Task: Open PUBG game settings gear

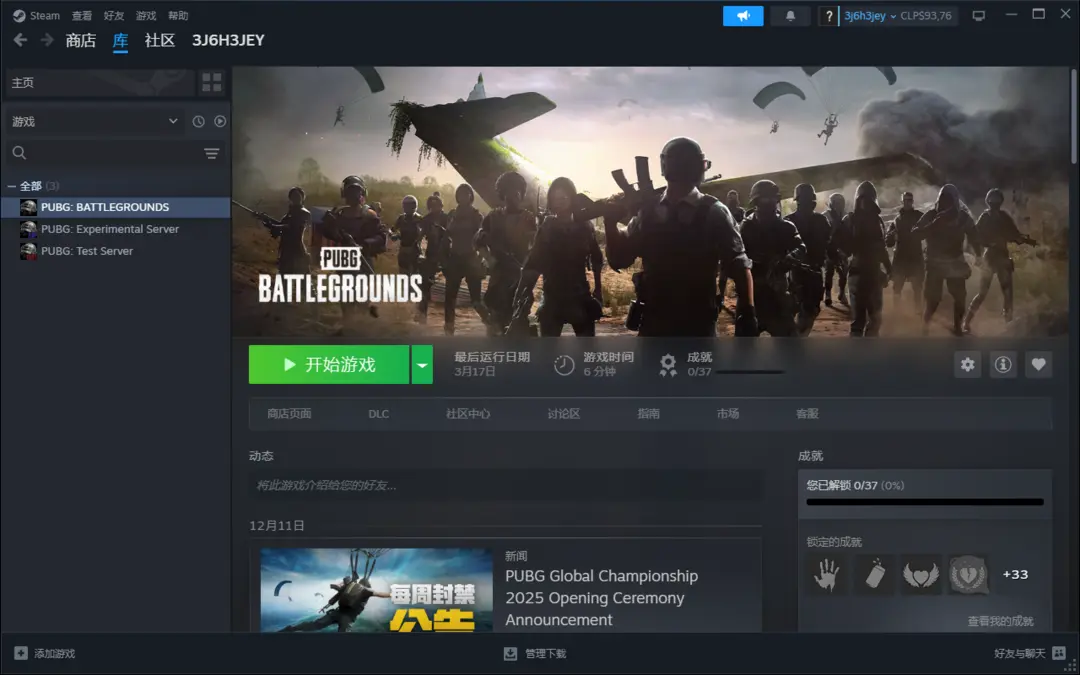Action: tap(967, 364)
